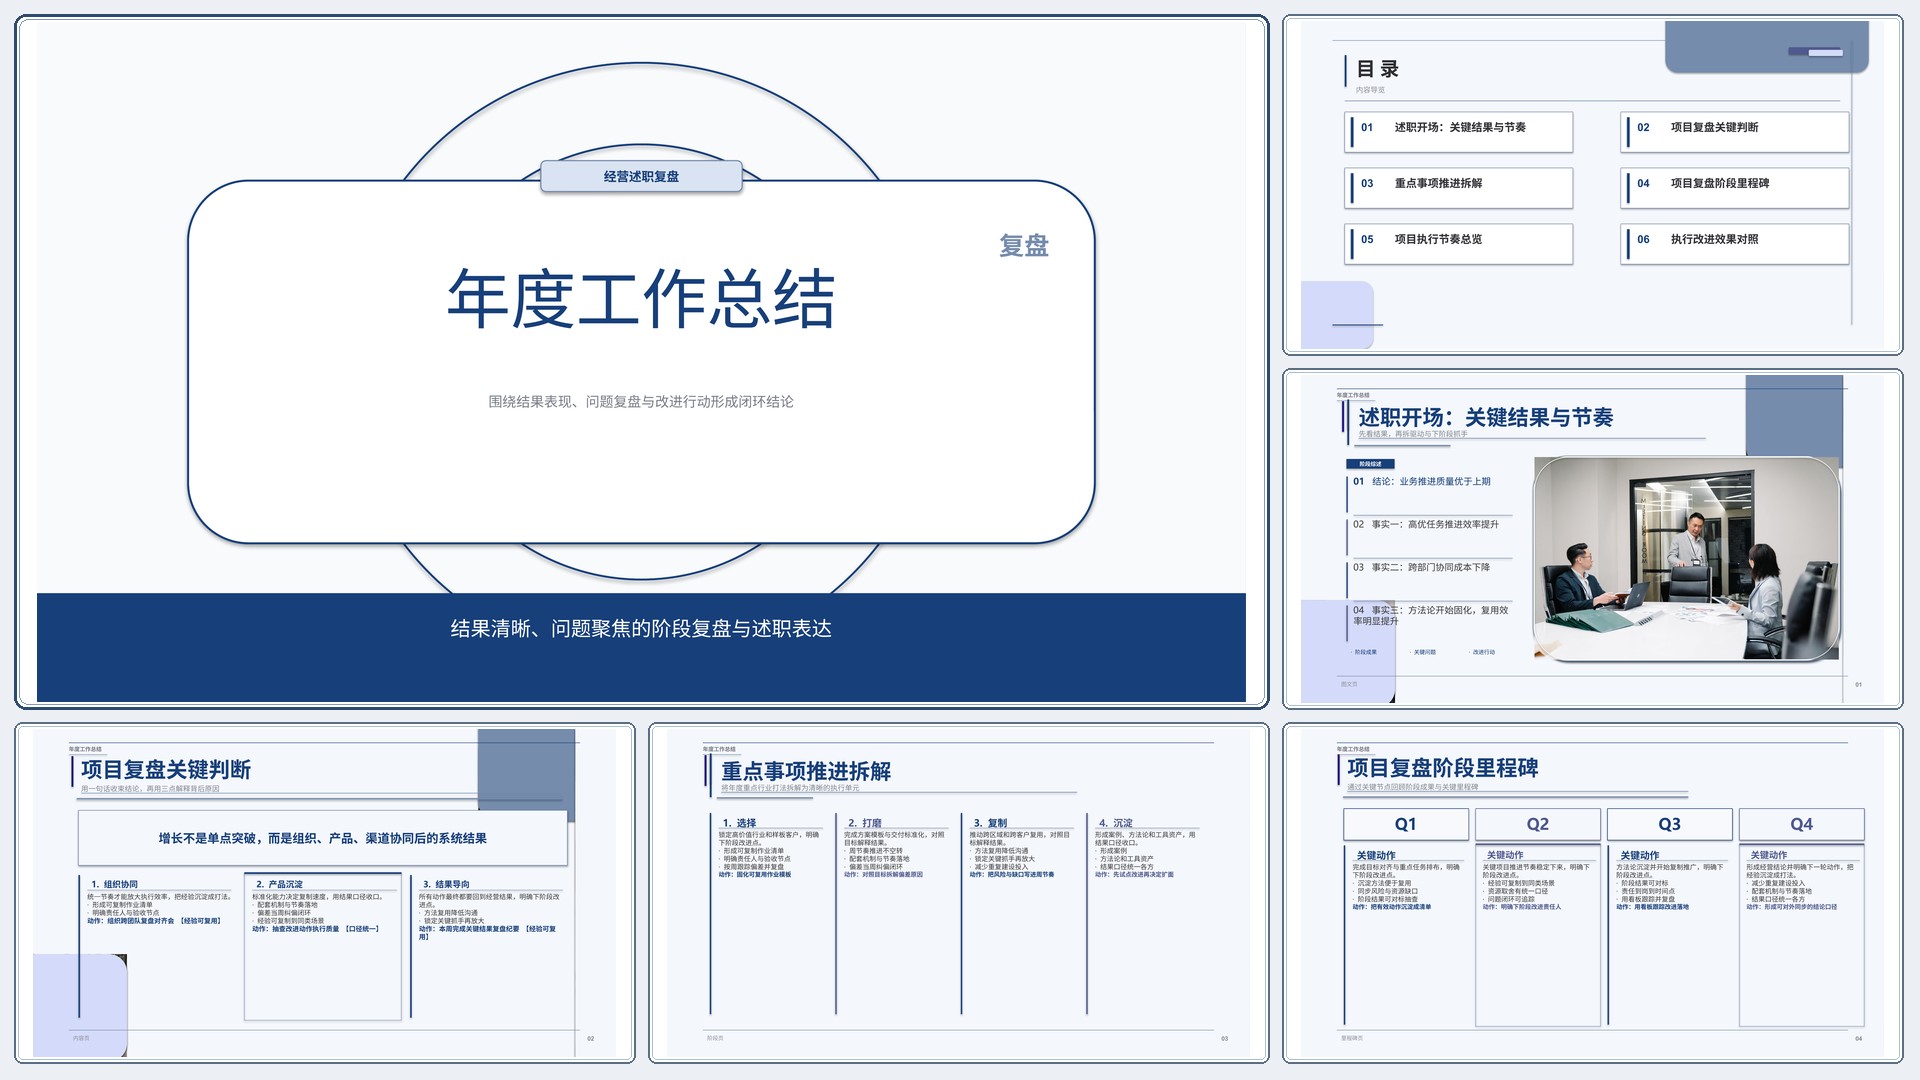
Task: Select item 03 事实二：跨部门协同成本下降
Action: (x=1421, y=568)
